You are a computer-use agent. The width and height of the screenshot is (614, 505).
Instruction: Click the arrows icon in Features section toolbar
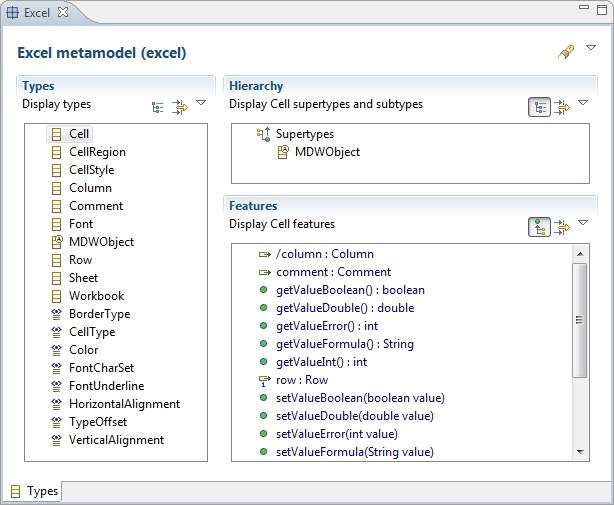pos(562,227)
